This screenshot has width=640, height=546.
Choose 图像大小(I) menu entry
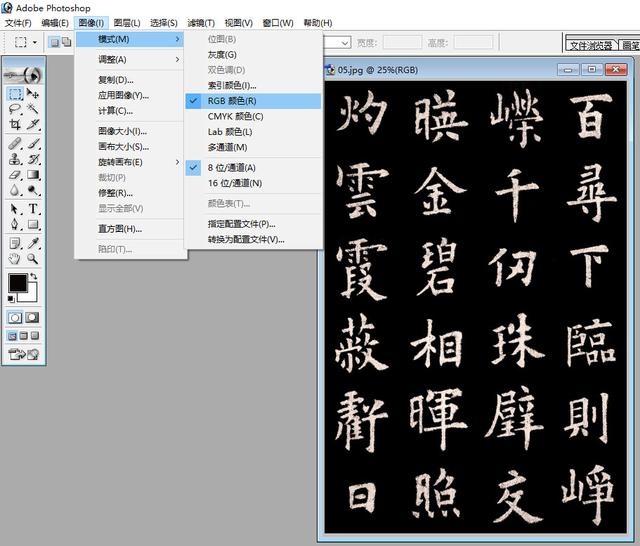tap(130, 131)
